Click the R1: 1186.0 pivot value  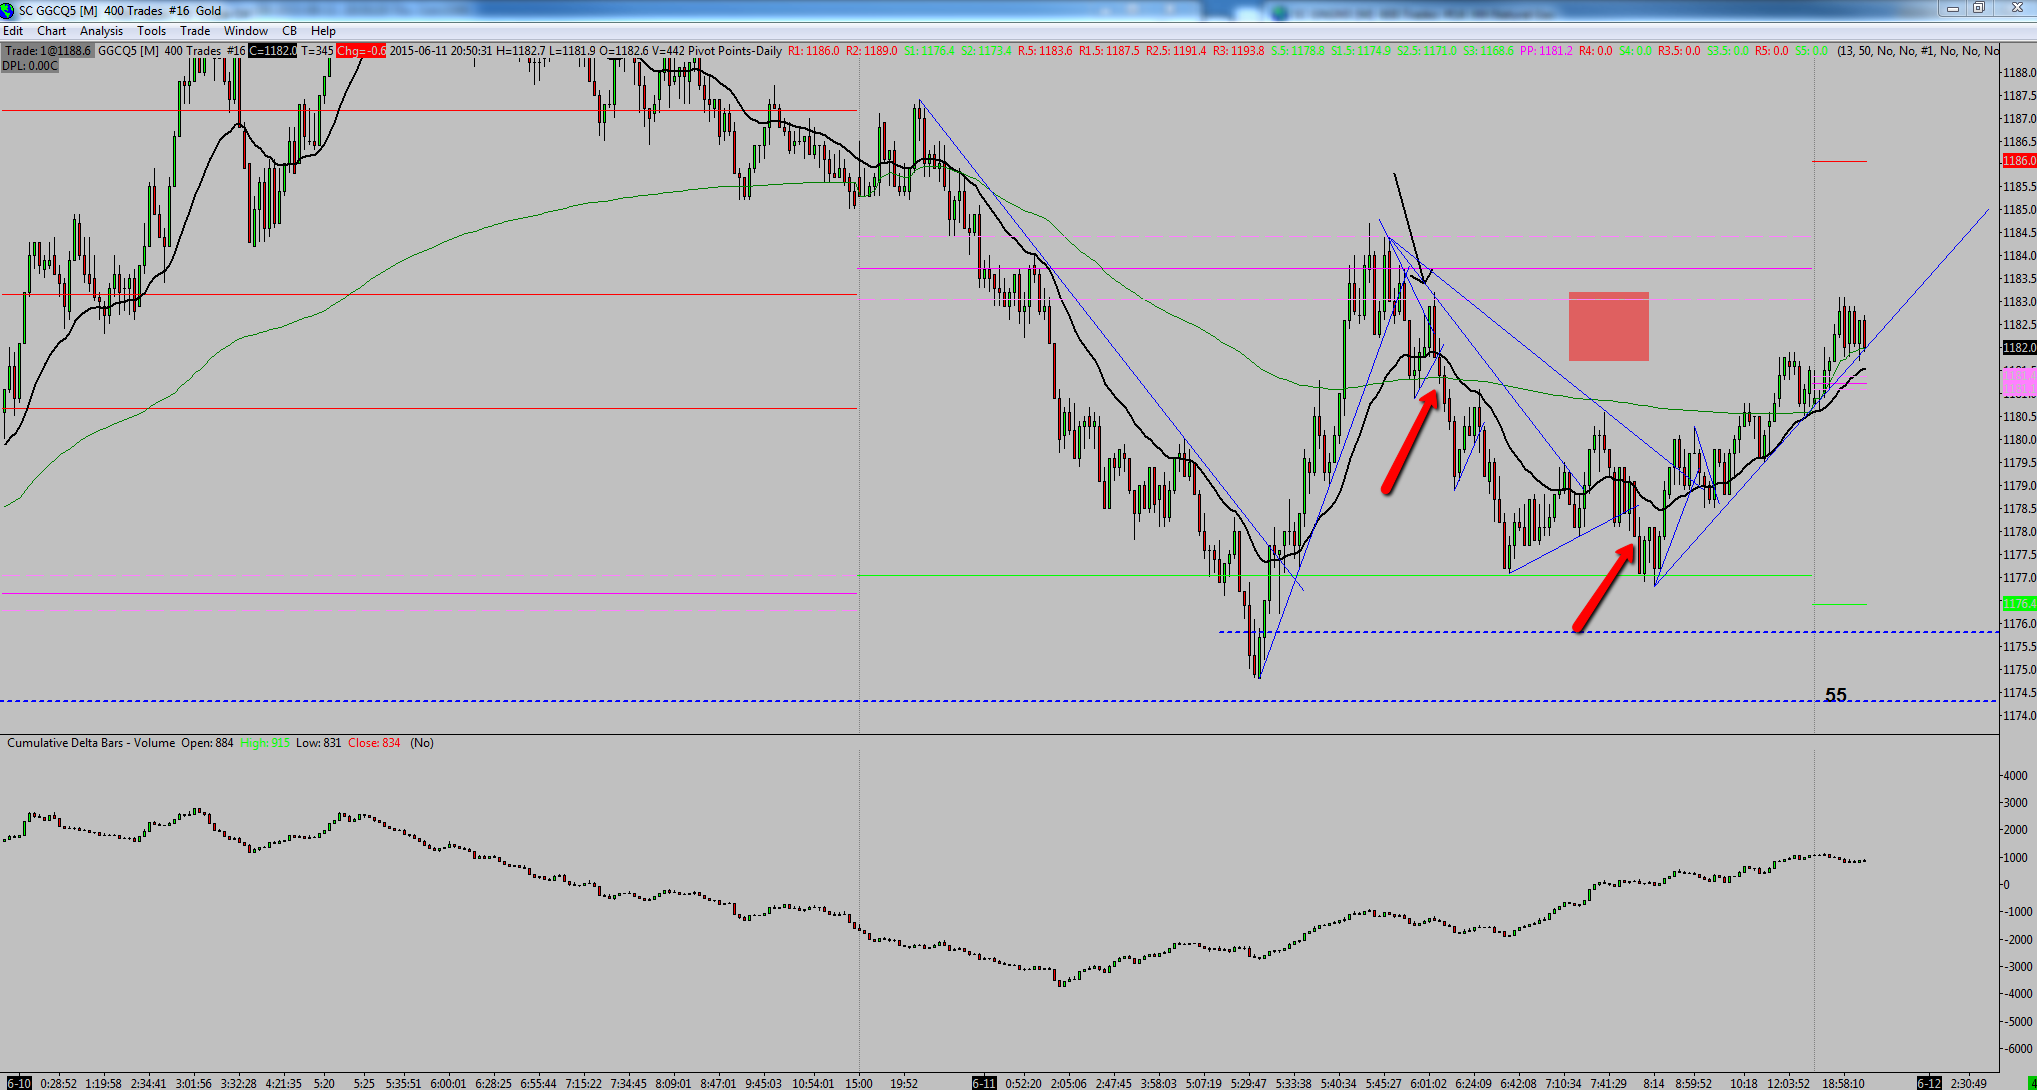tap(814, 51)
